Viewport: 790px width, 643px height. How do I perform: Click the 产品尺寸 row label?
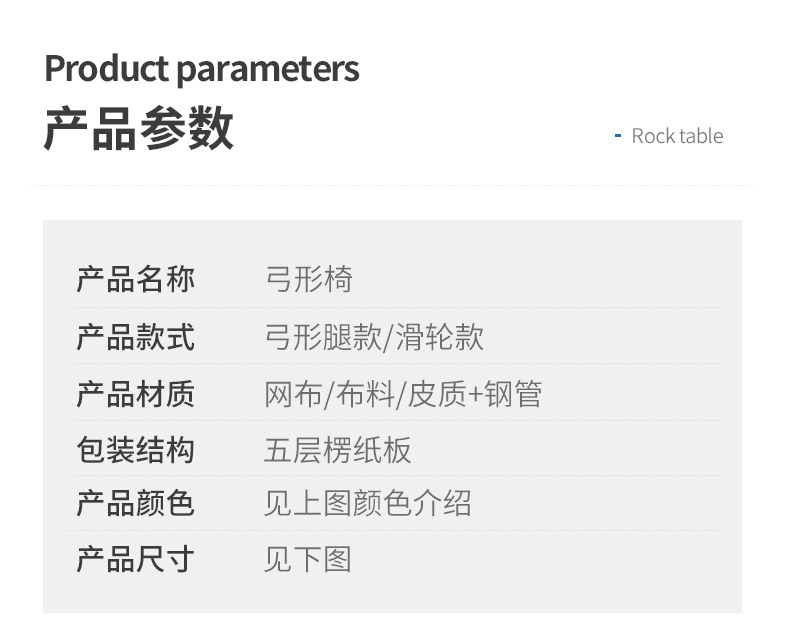pyautogui.click(x=135, y=559)
